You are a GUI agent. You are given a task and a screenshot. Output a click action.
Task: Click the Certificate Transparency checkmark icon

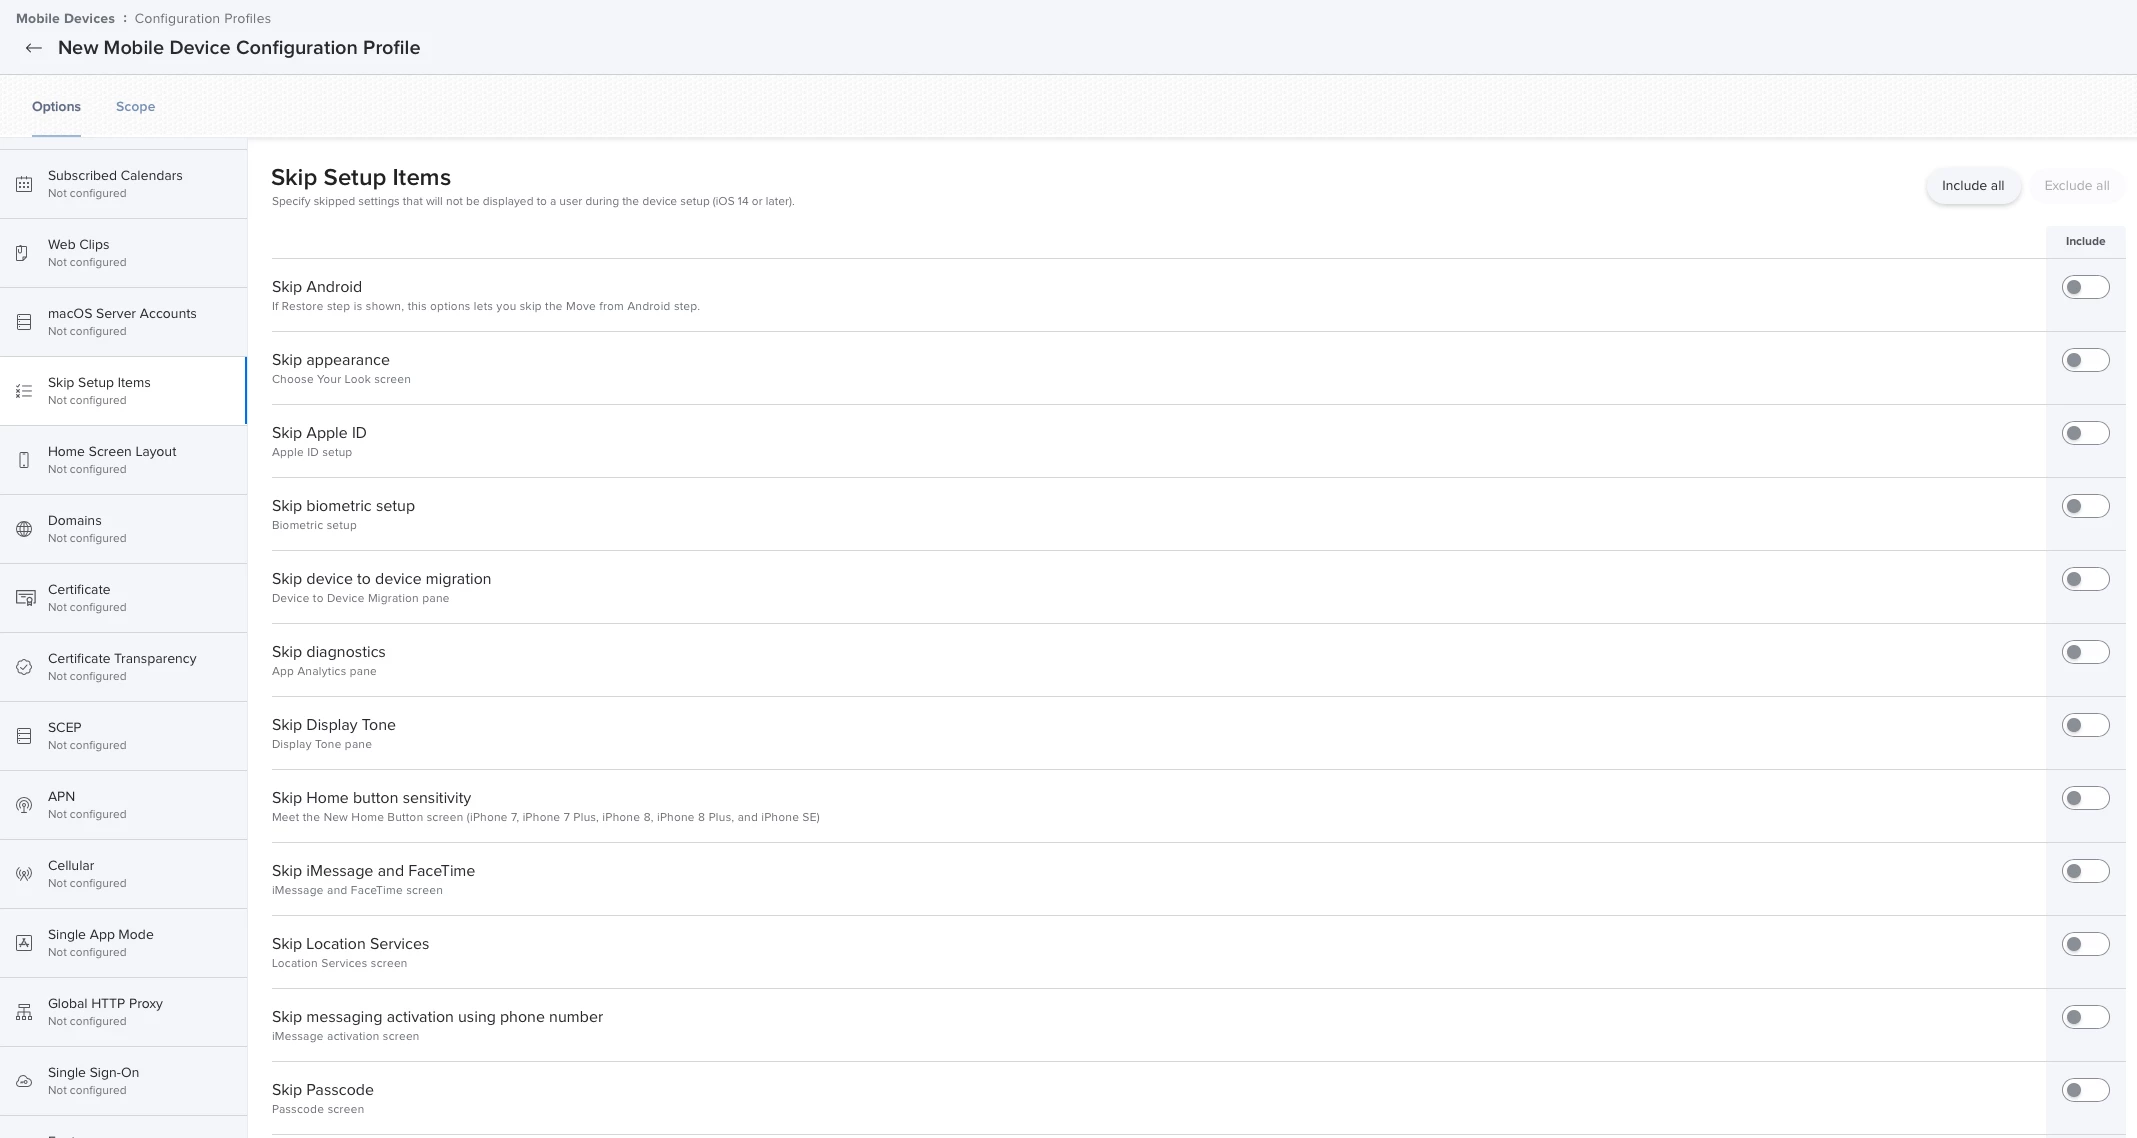point(24,667)
